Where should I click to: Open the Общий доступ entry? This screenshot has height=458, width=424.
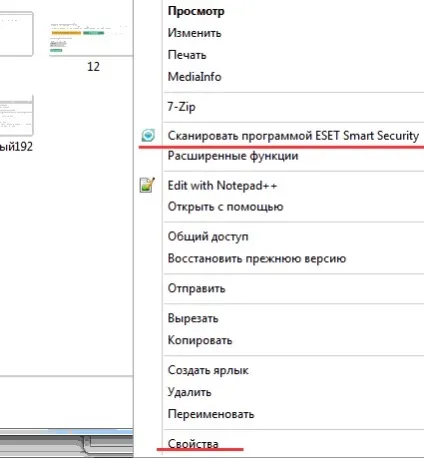tap(208, 236)
